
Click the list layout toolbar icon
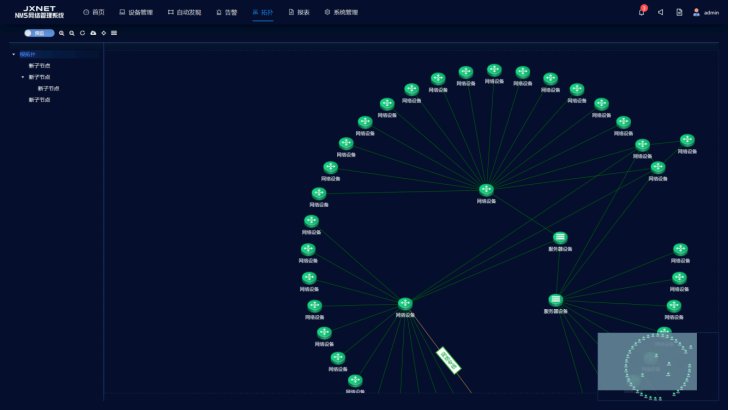114,33
